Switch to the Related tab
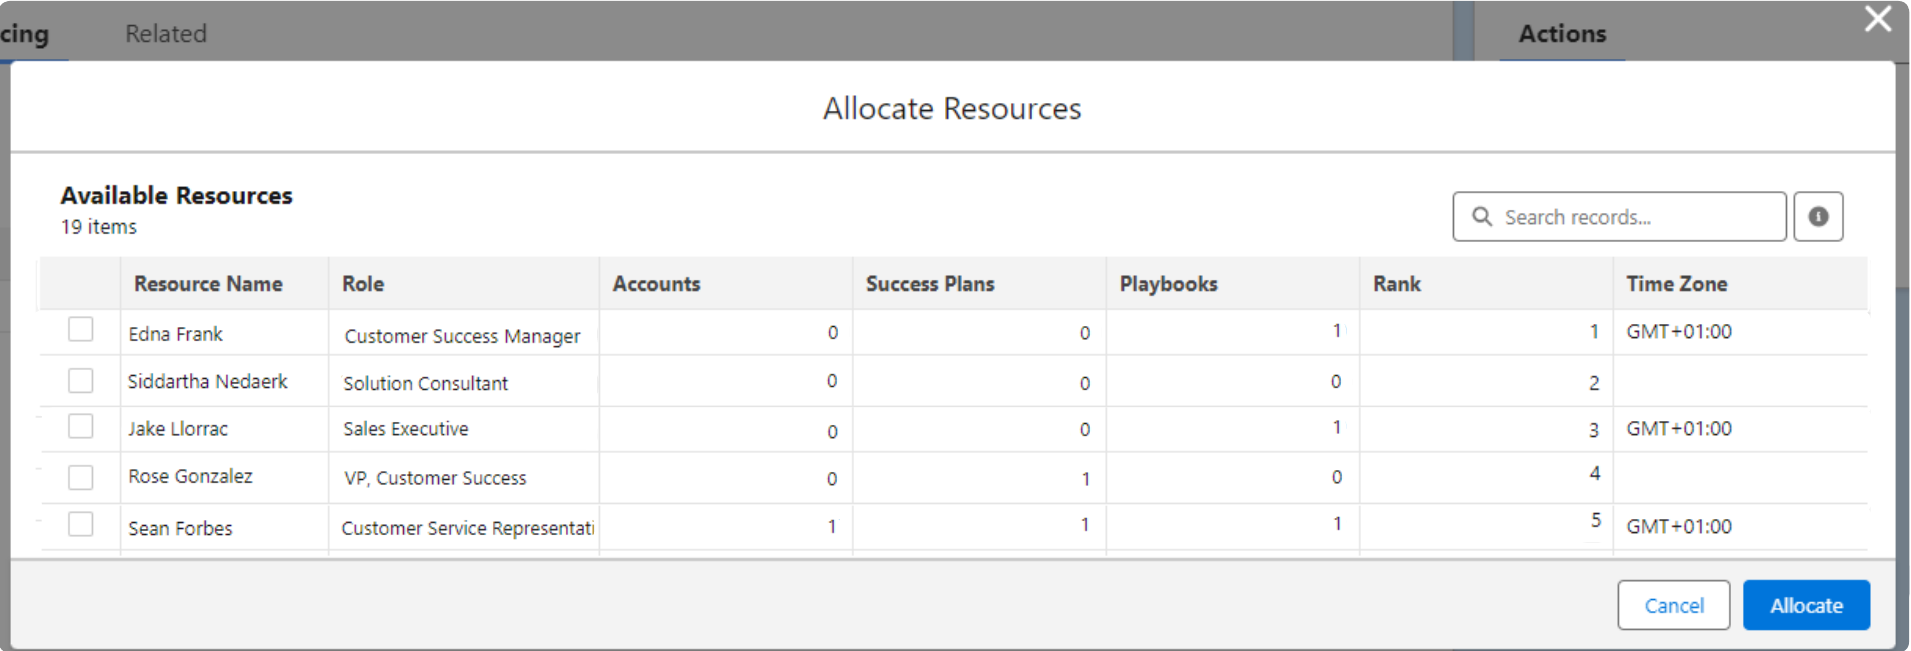 click(166, 34)
